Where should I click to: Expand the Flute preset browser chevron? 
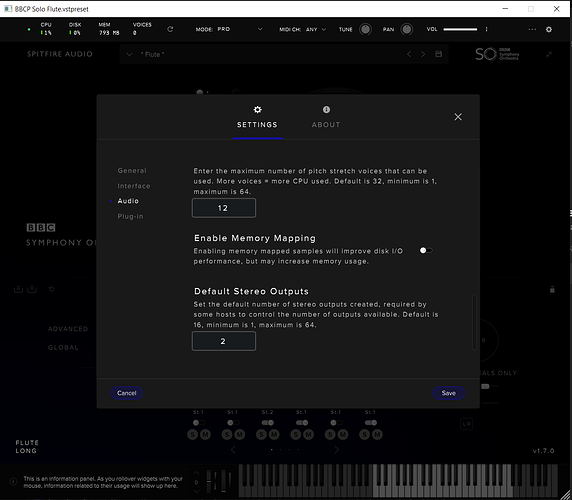coord(129,54)
